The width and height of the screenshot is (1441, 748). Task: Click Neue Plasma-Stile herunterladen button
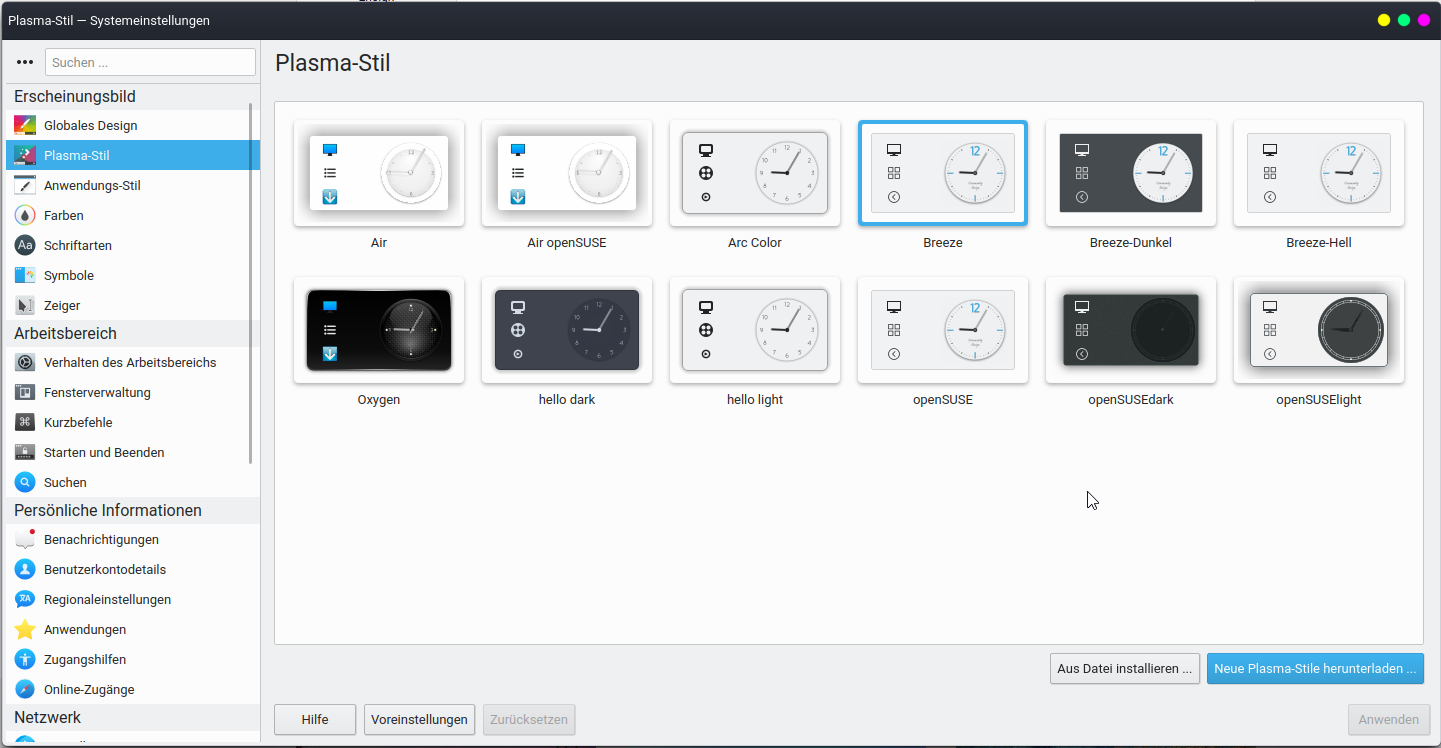pos(1315,669)
